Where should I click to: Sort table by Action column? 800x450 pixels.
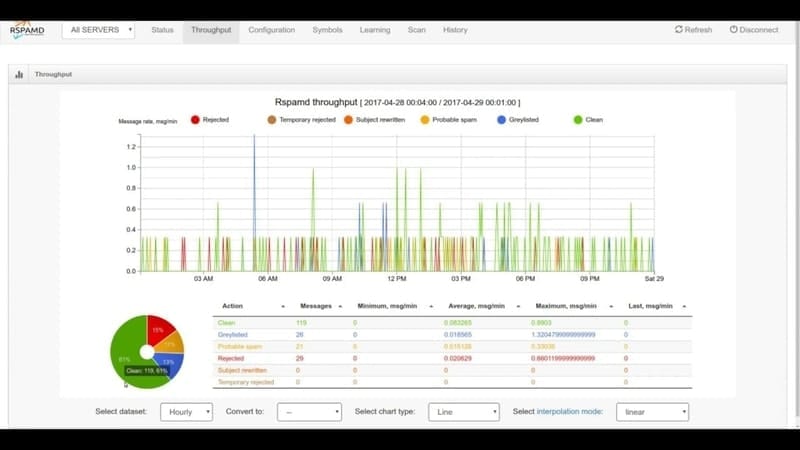pos(253,306)
